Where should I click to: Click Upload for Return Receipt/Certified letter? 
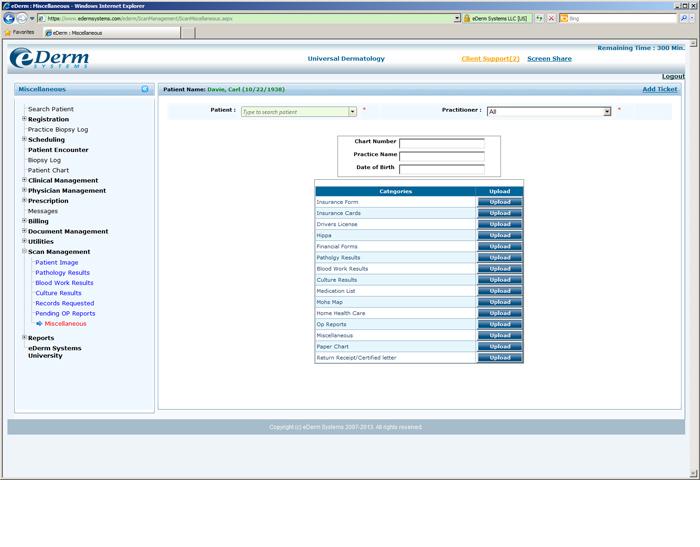(x=500, y=358)
